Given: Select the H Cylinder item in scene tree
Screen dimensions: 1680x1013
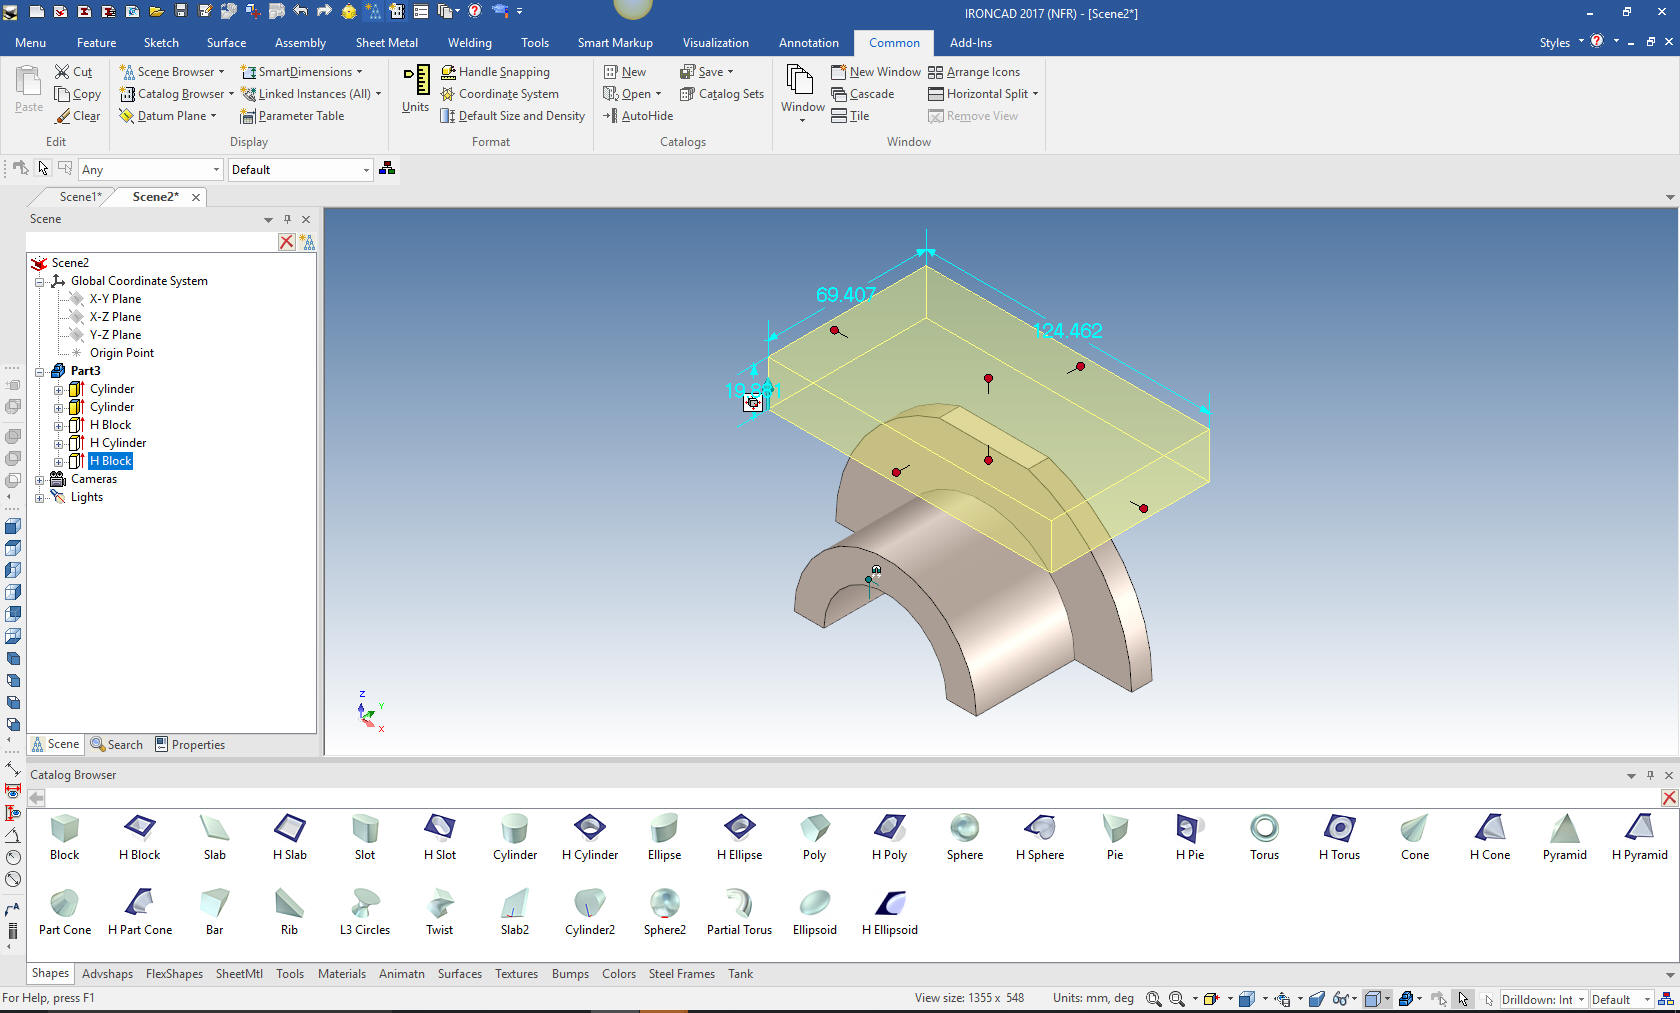Looking at the screenshot, I should pos(117,443).
